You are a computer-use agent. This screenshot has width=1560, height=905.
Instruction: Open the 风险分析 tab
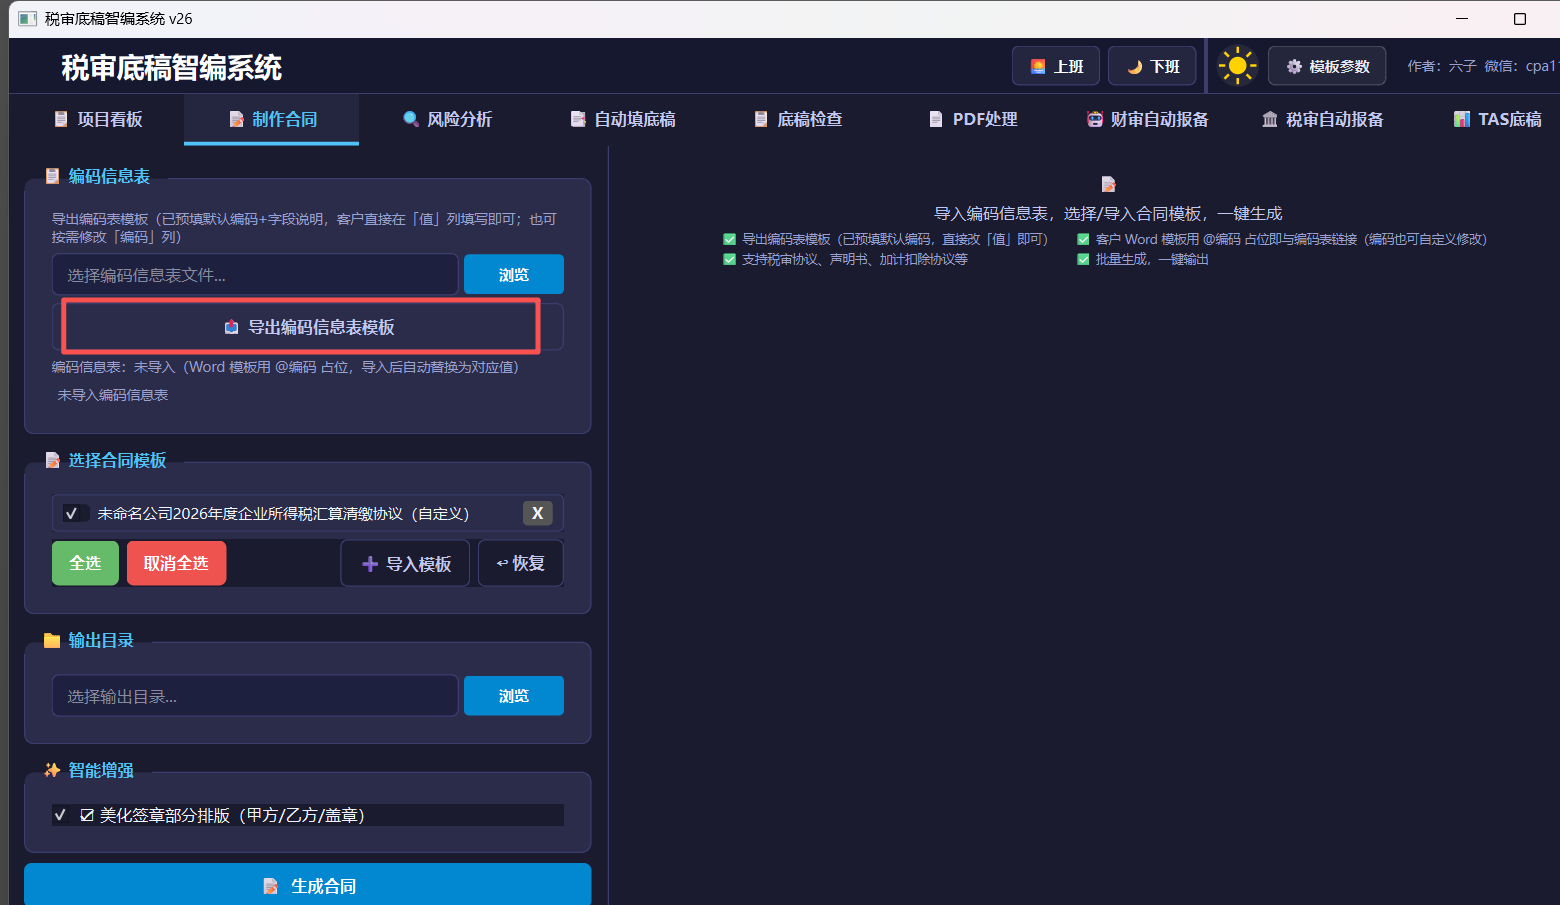tap(446, 119)
